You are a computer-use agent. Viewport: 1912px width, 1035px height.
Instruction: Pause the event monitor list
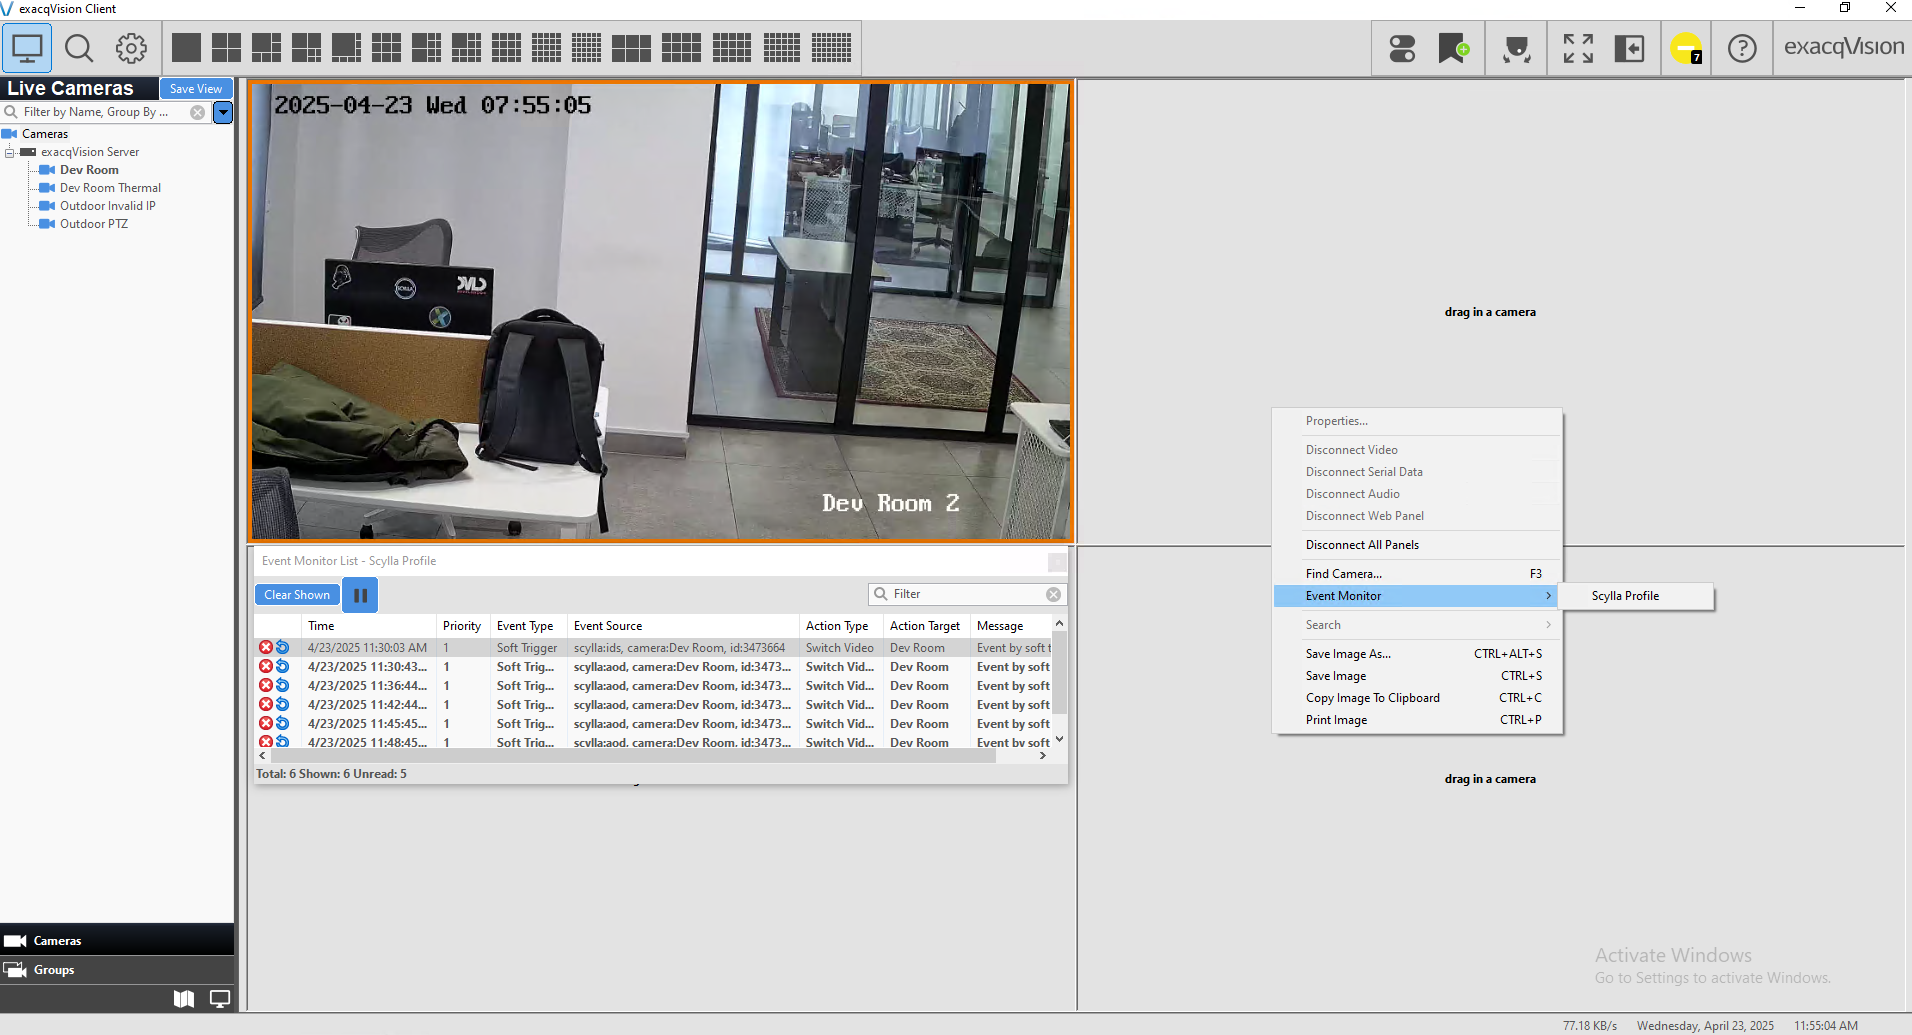tap(360, 595)
